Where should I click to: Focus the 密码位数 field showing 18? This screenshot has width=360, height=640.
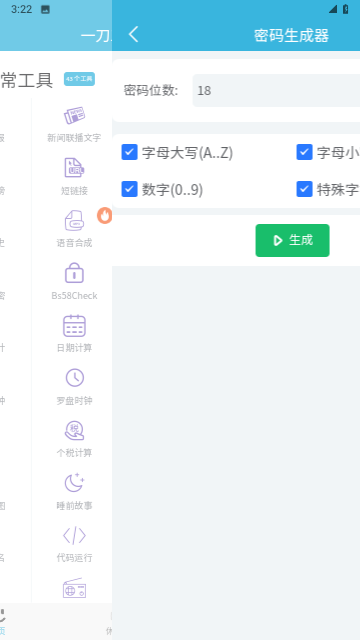[x=276, y=90]
